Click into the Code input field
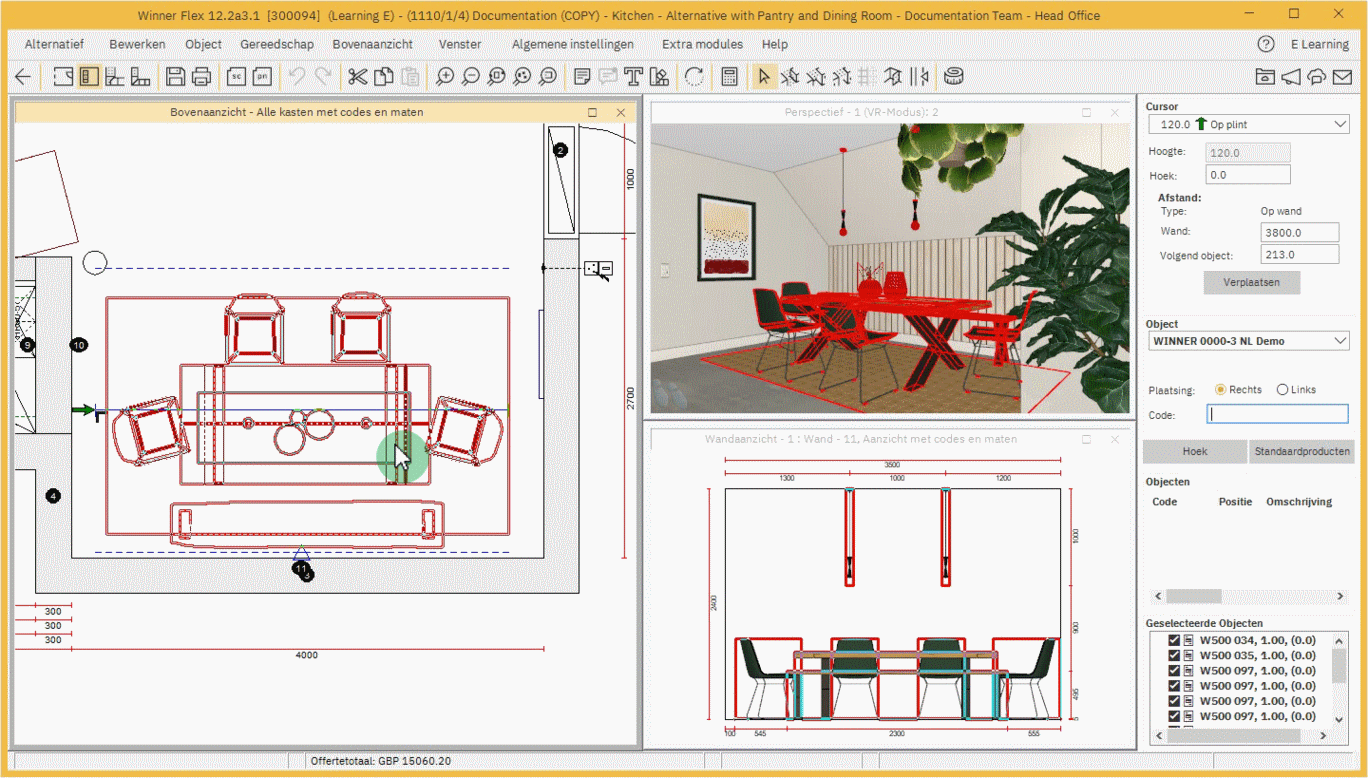Image resolution: width=1368 pixels, height=778 pixels. [x=1277, y=414]
